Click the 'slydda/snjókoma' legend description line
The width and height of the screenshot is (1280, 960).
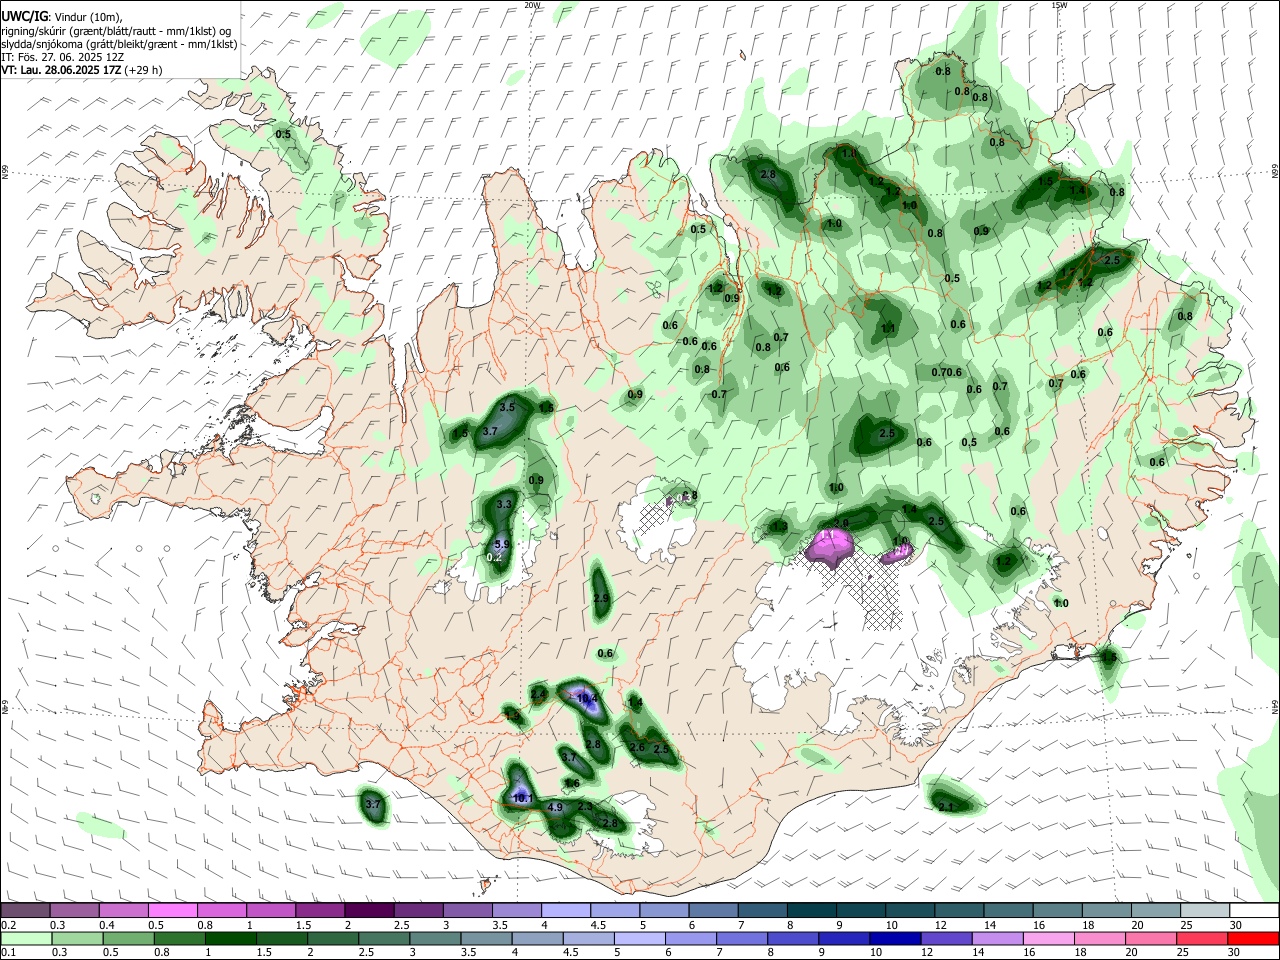point(119,44)
